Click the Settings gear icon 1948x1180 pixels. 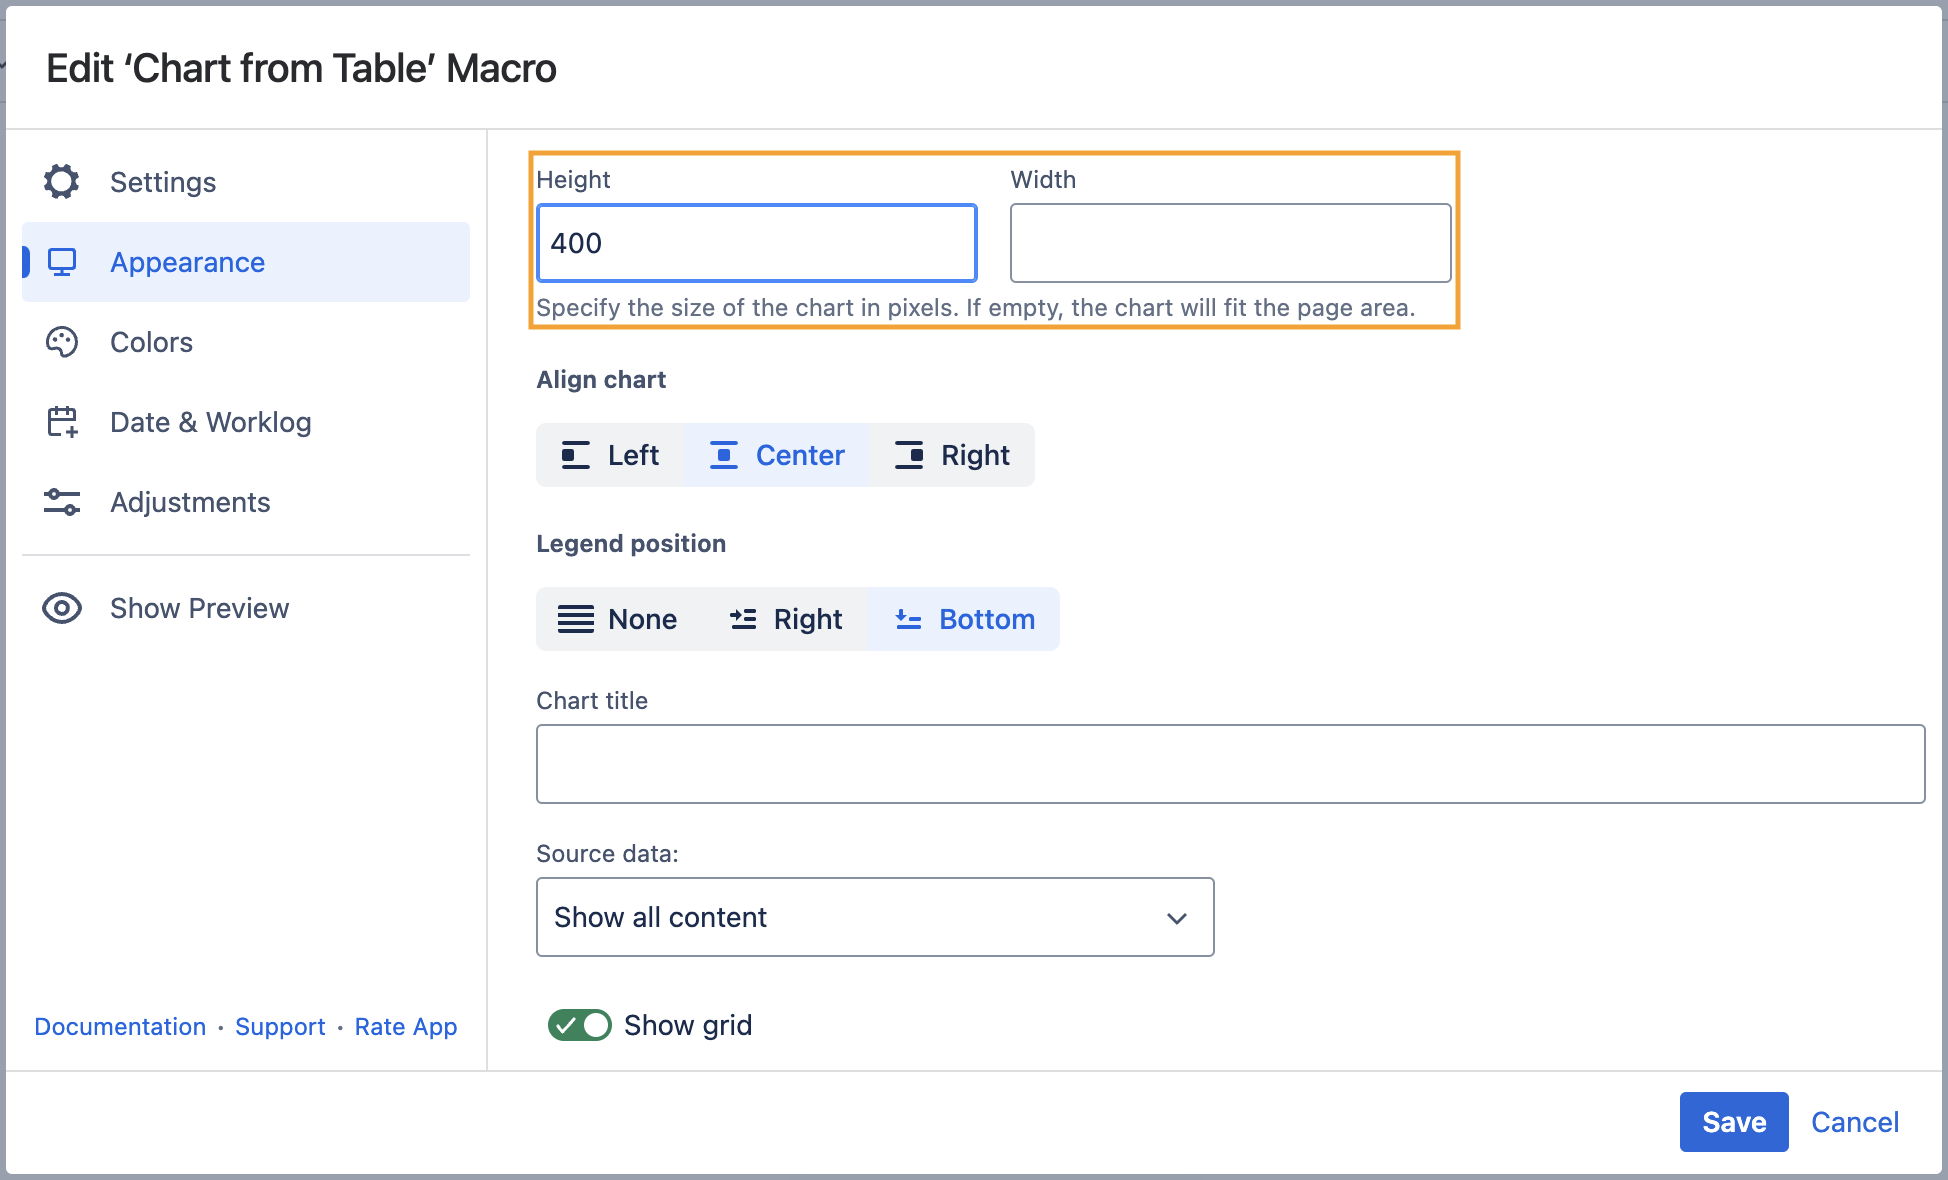(61, 182)
